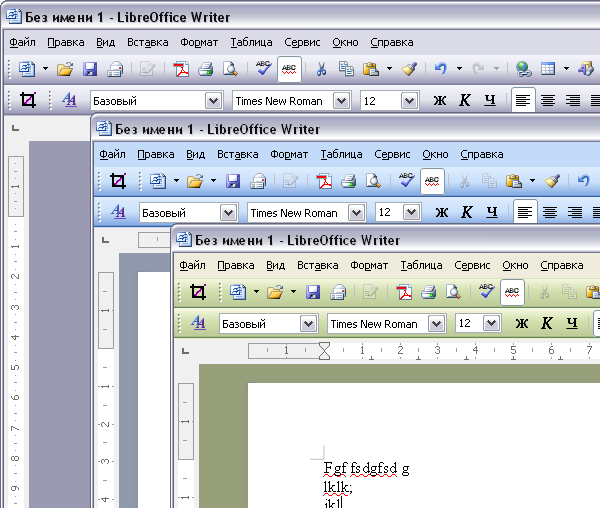
Task: Toggle Bold (Ж) in the front window
Action: point(520,324)
